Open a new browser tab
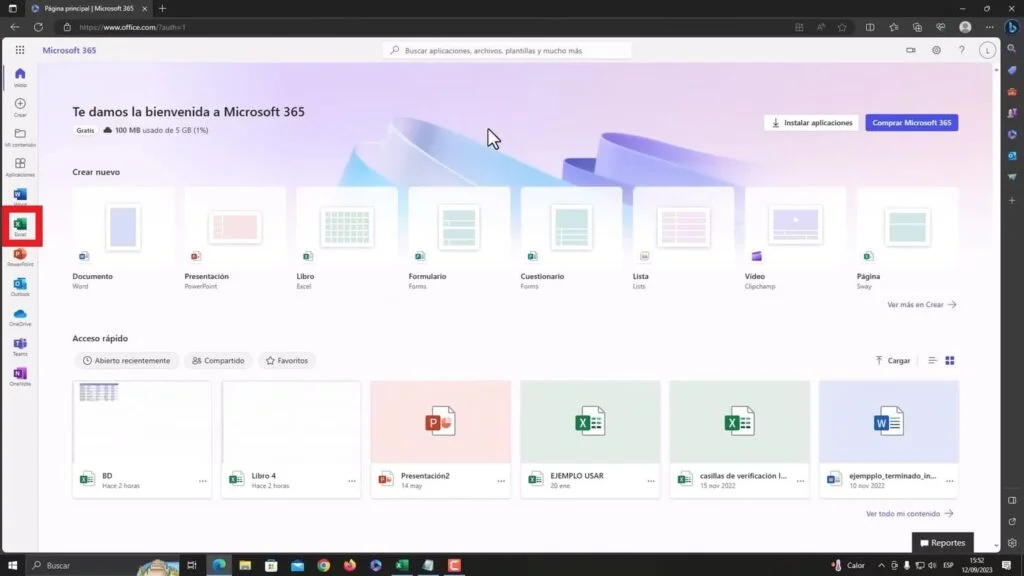This screenshot has height=576, width=1024. tap(163, 8)
